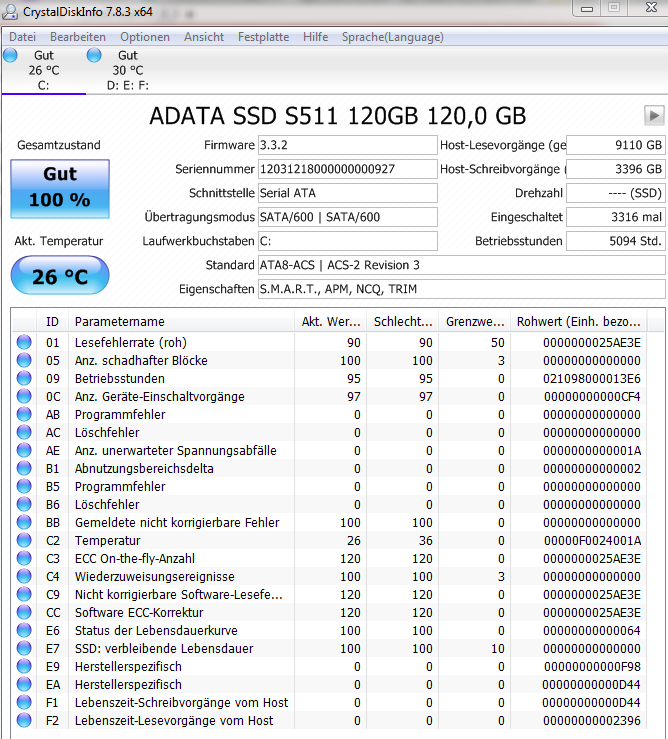The width and height of the screenshot is (668, 739).
Task: Click status orb for Status der Lebensdauerkurve
Action: (24, 630)
